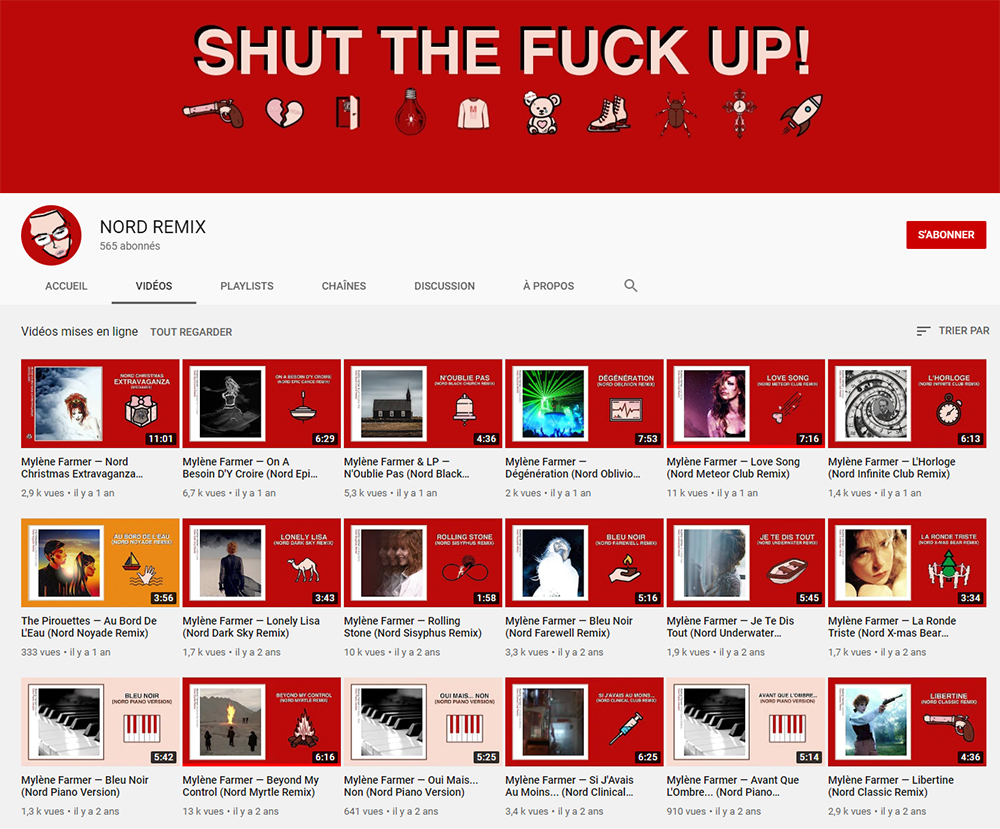
Task: Select the Vidéos tab
Action: coord(154,286)
